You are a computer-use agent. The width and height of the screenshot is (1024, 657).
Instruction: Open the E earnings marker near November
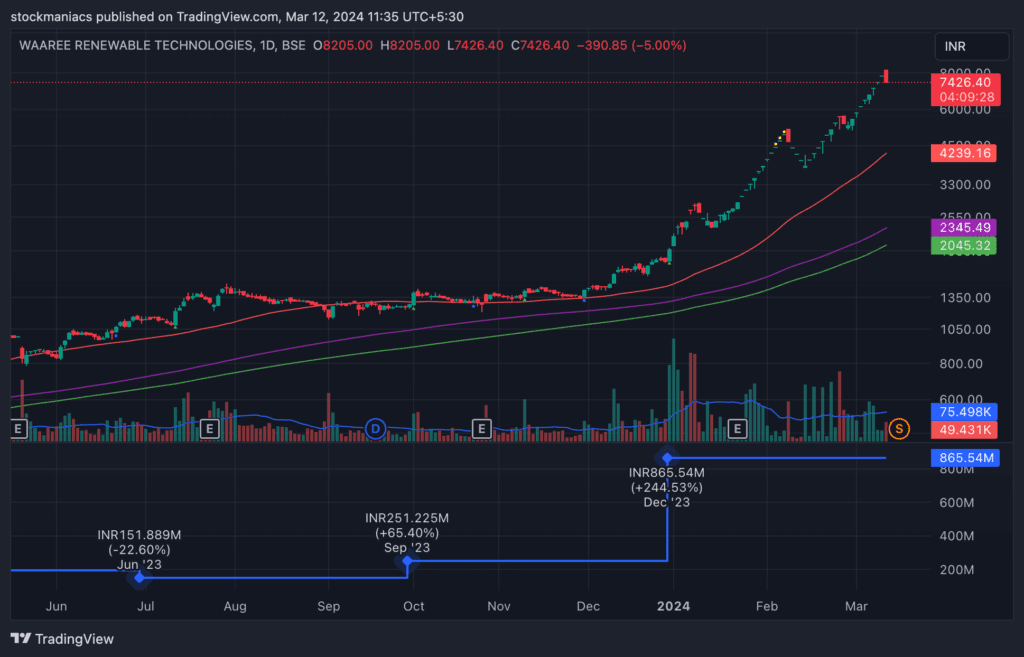[x=481, y=429]
